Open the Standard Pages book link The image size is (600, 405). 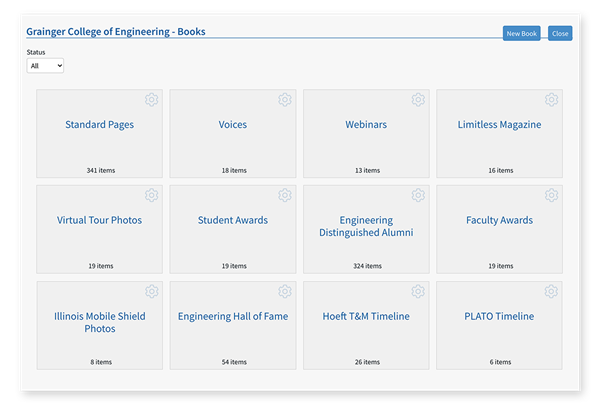tap(99, 125)
